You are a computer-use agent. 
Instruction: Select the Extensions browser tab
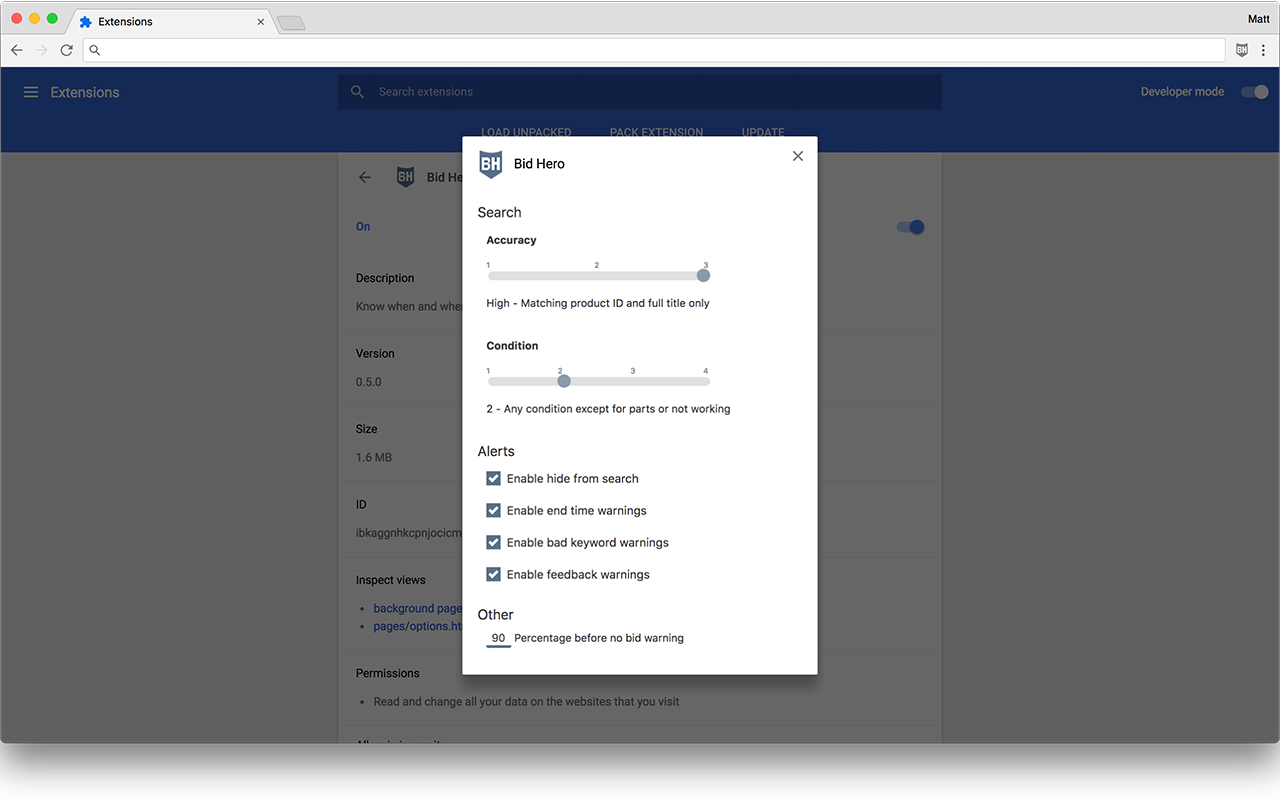(x=170, y=21)
